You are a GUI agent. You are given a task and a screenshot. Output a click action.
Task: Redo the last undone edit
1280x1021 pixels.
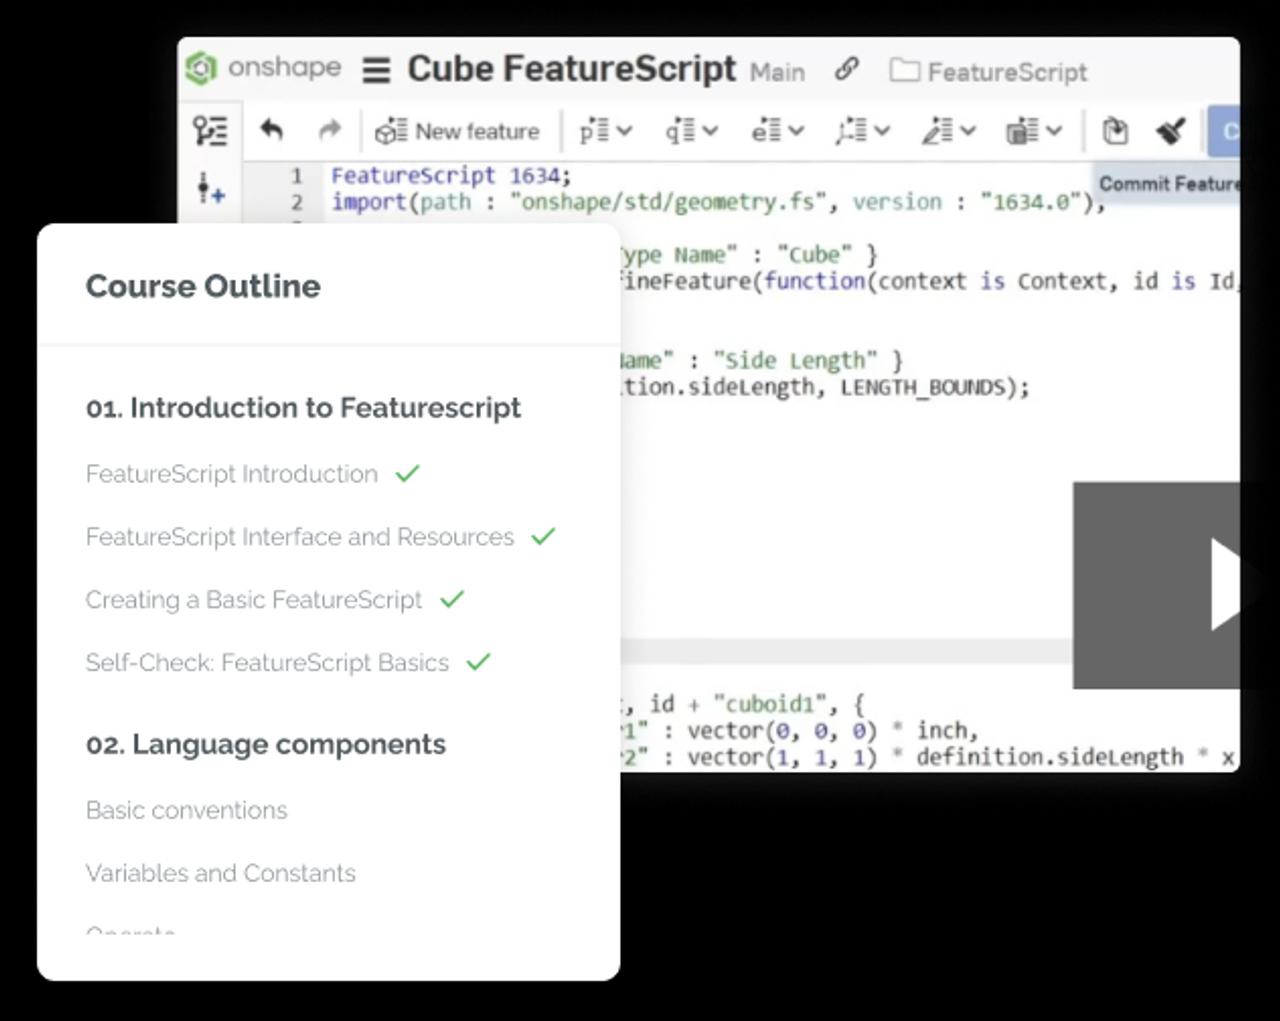(x=329, y=130)
